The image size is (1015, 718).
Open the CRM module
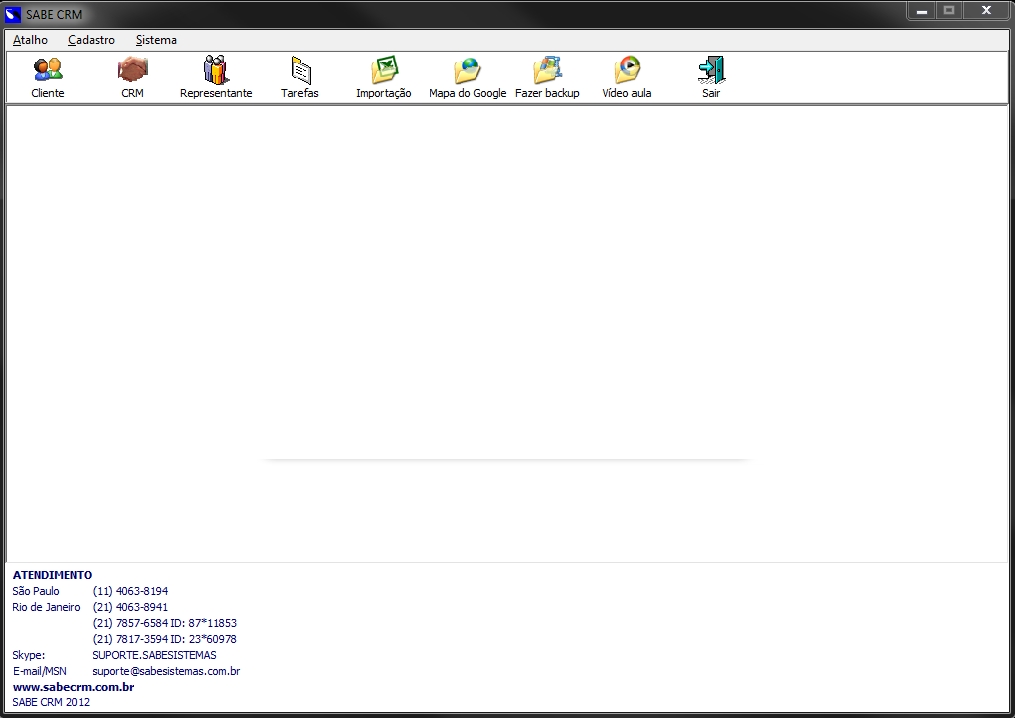point(132,75)
